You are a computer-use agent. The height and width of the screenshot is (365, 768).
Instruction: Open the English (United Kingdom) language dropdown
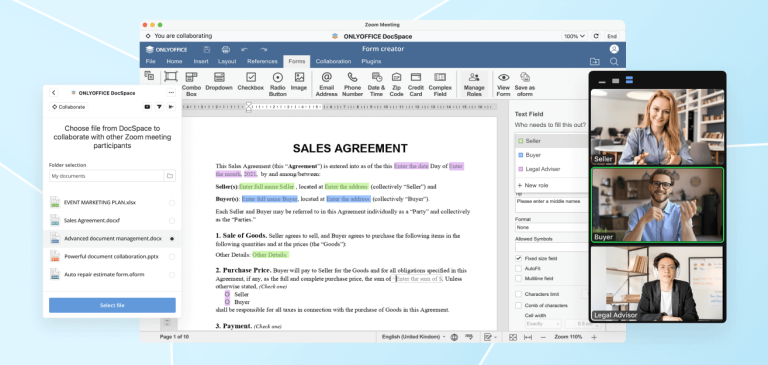(414, 337)
